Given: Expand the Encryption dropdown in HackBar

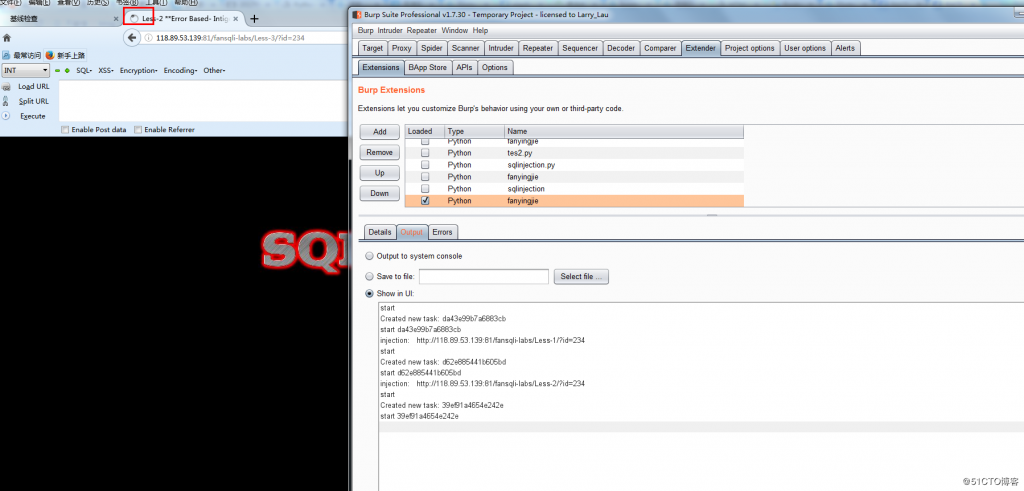Looking at the screenshot, I should pyautogui.click(x=138, y=71).
